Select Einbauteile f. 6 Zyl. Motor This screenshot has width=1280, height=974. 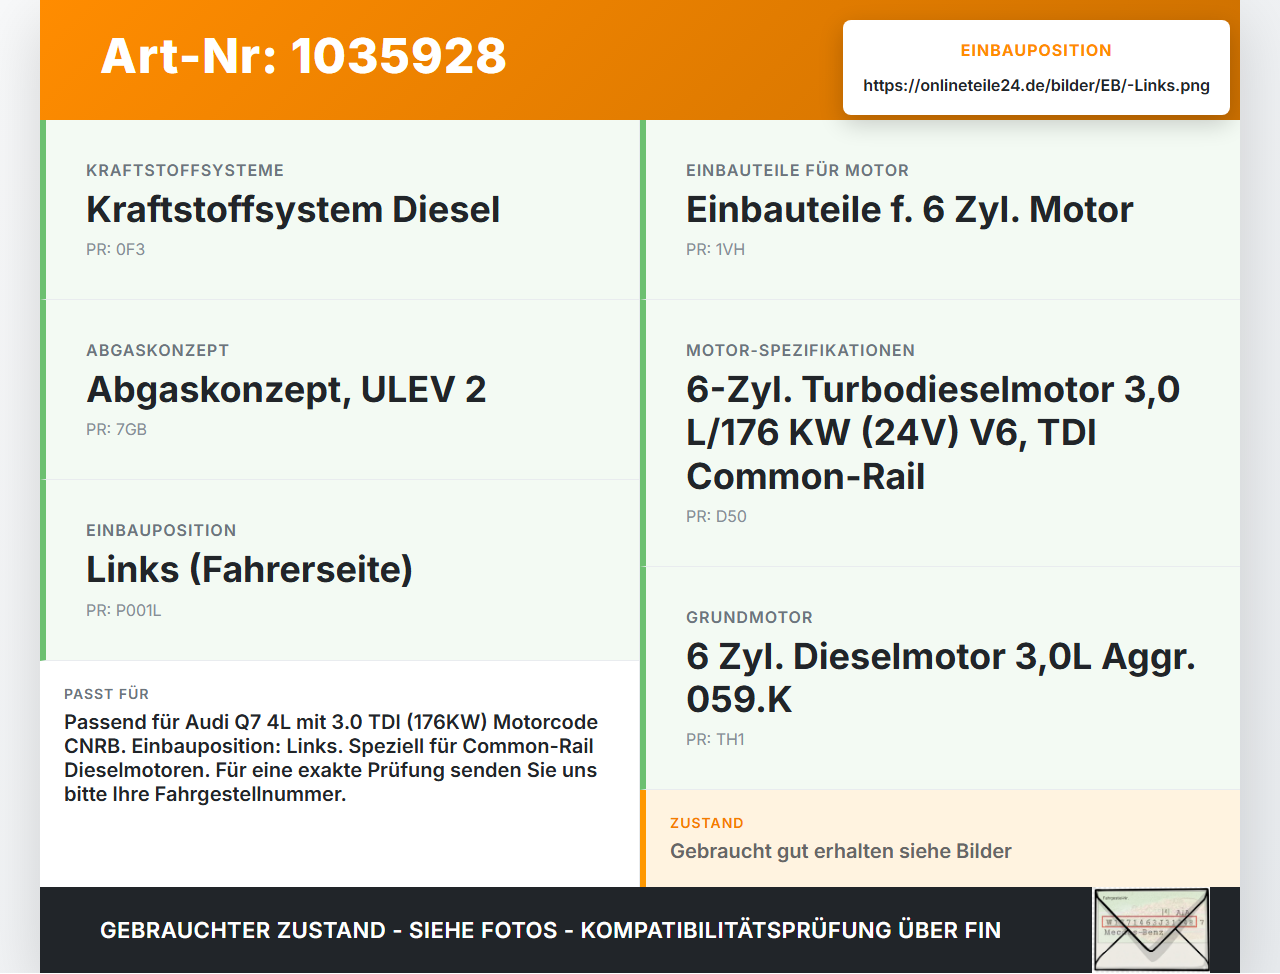pyautogui.click(x=910, y=210)
